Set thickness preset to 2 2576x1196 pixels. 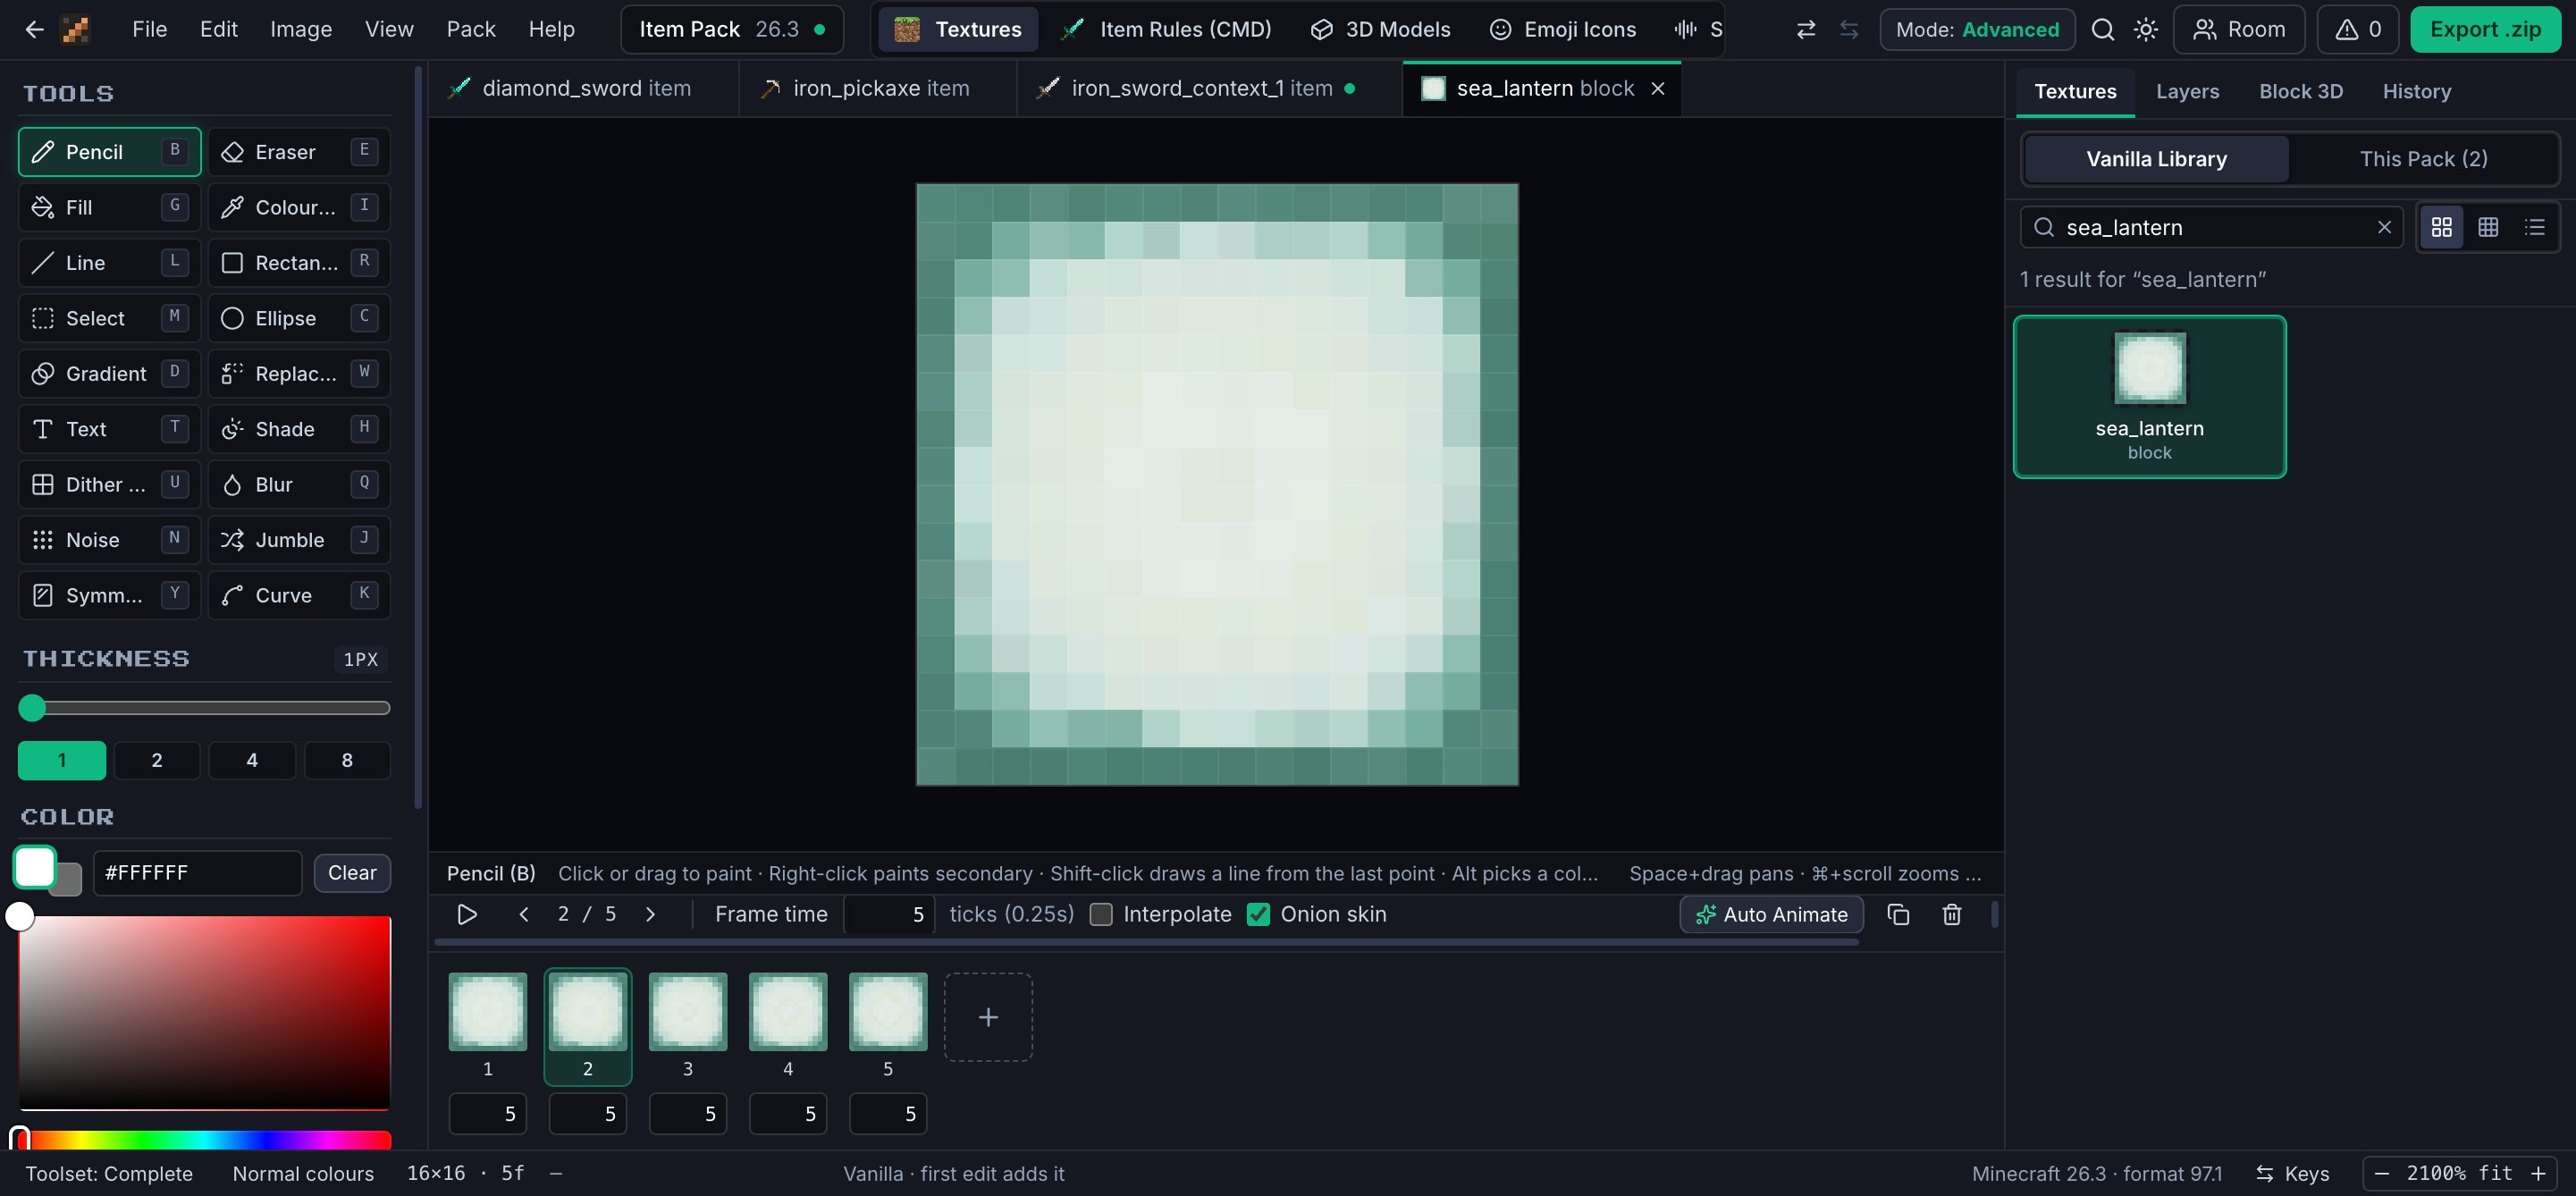pos(157,760)
